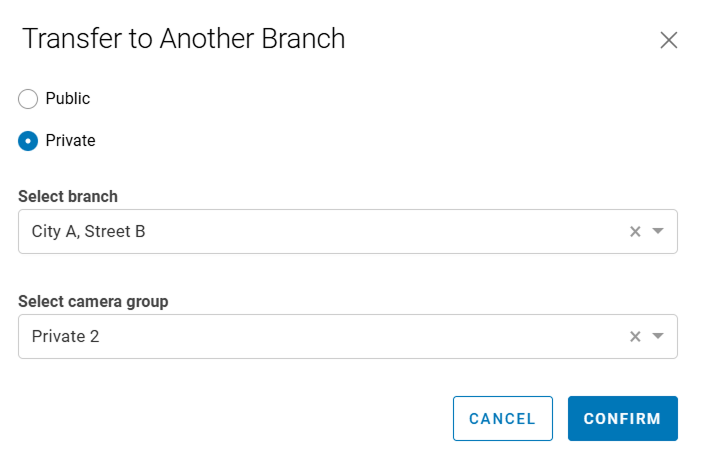This screenshot has width=707, height=462.
Task: Select the Public radio button
Action: (x=28, y=99)
